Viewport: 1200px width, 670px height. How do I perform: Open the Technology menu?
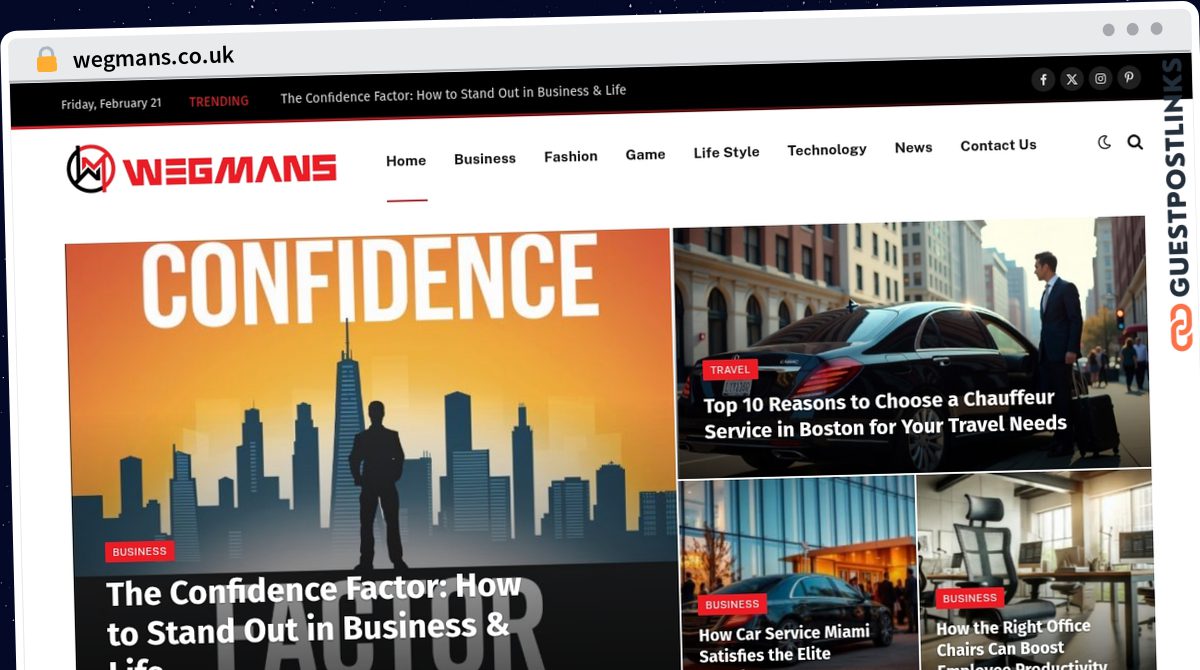point(827,150)
